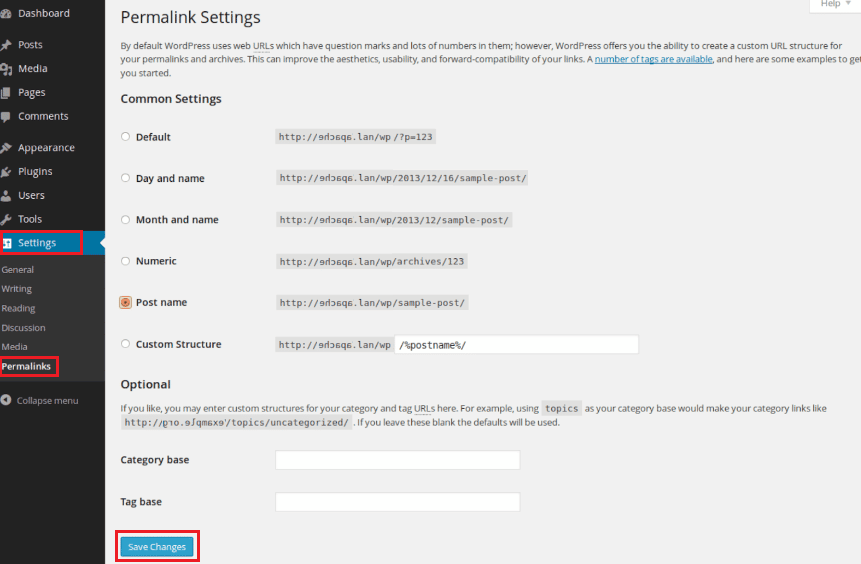Viewport: 861px width, 564px height.
Task: Select the Numeric permalink option
Action: tap(125, 261)
